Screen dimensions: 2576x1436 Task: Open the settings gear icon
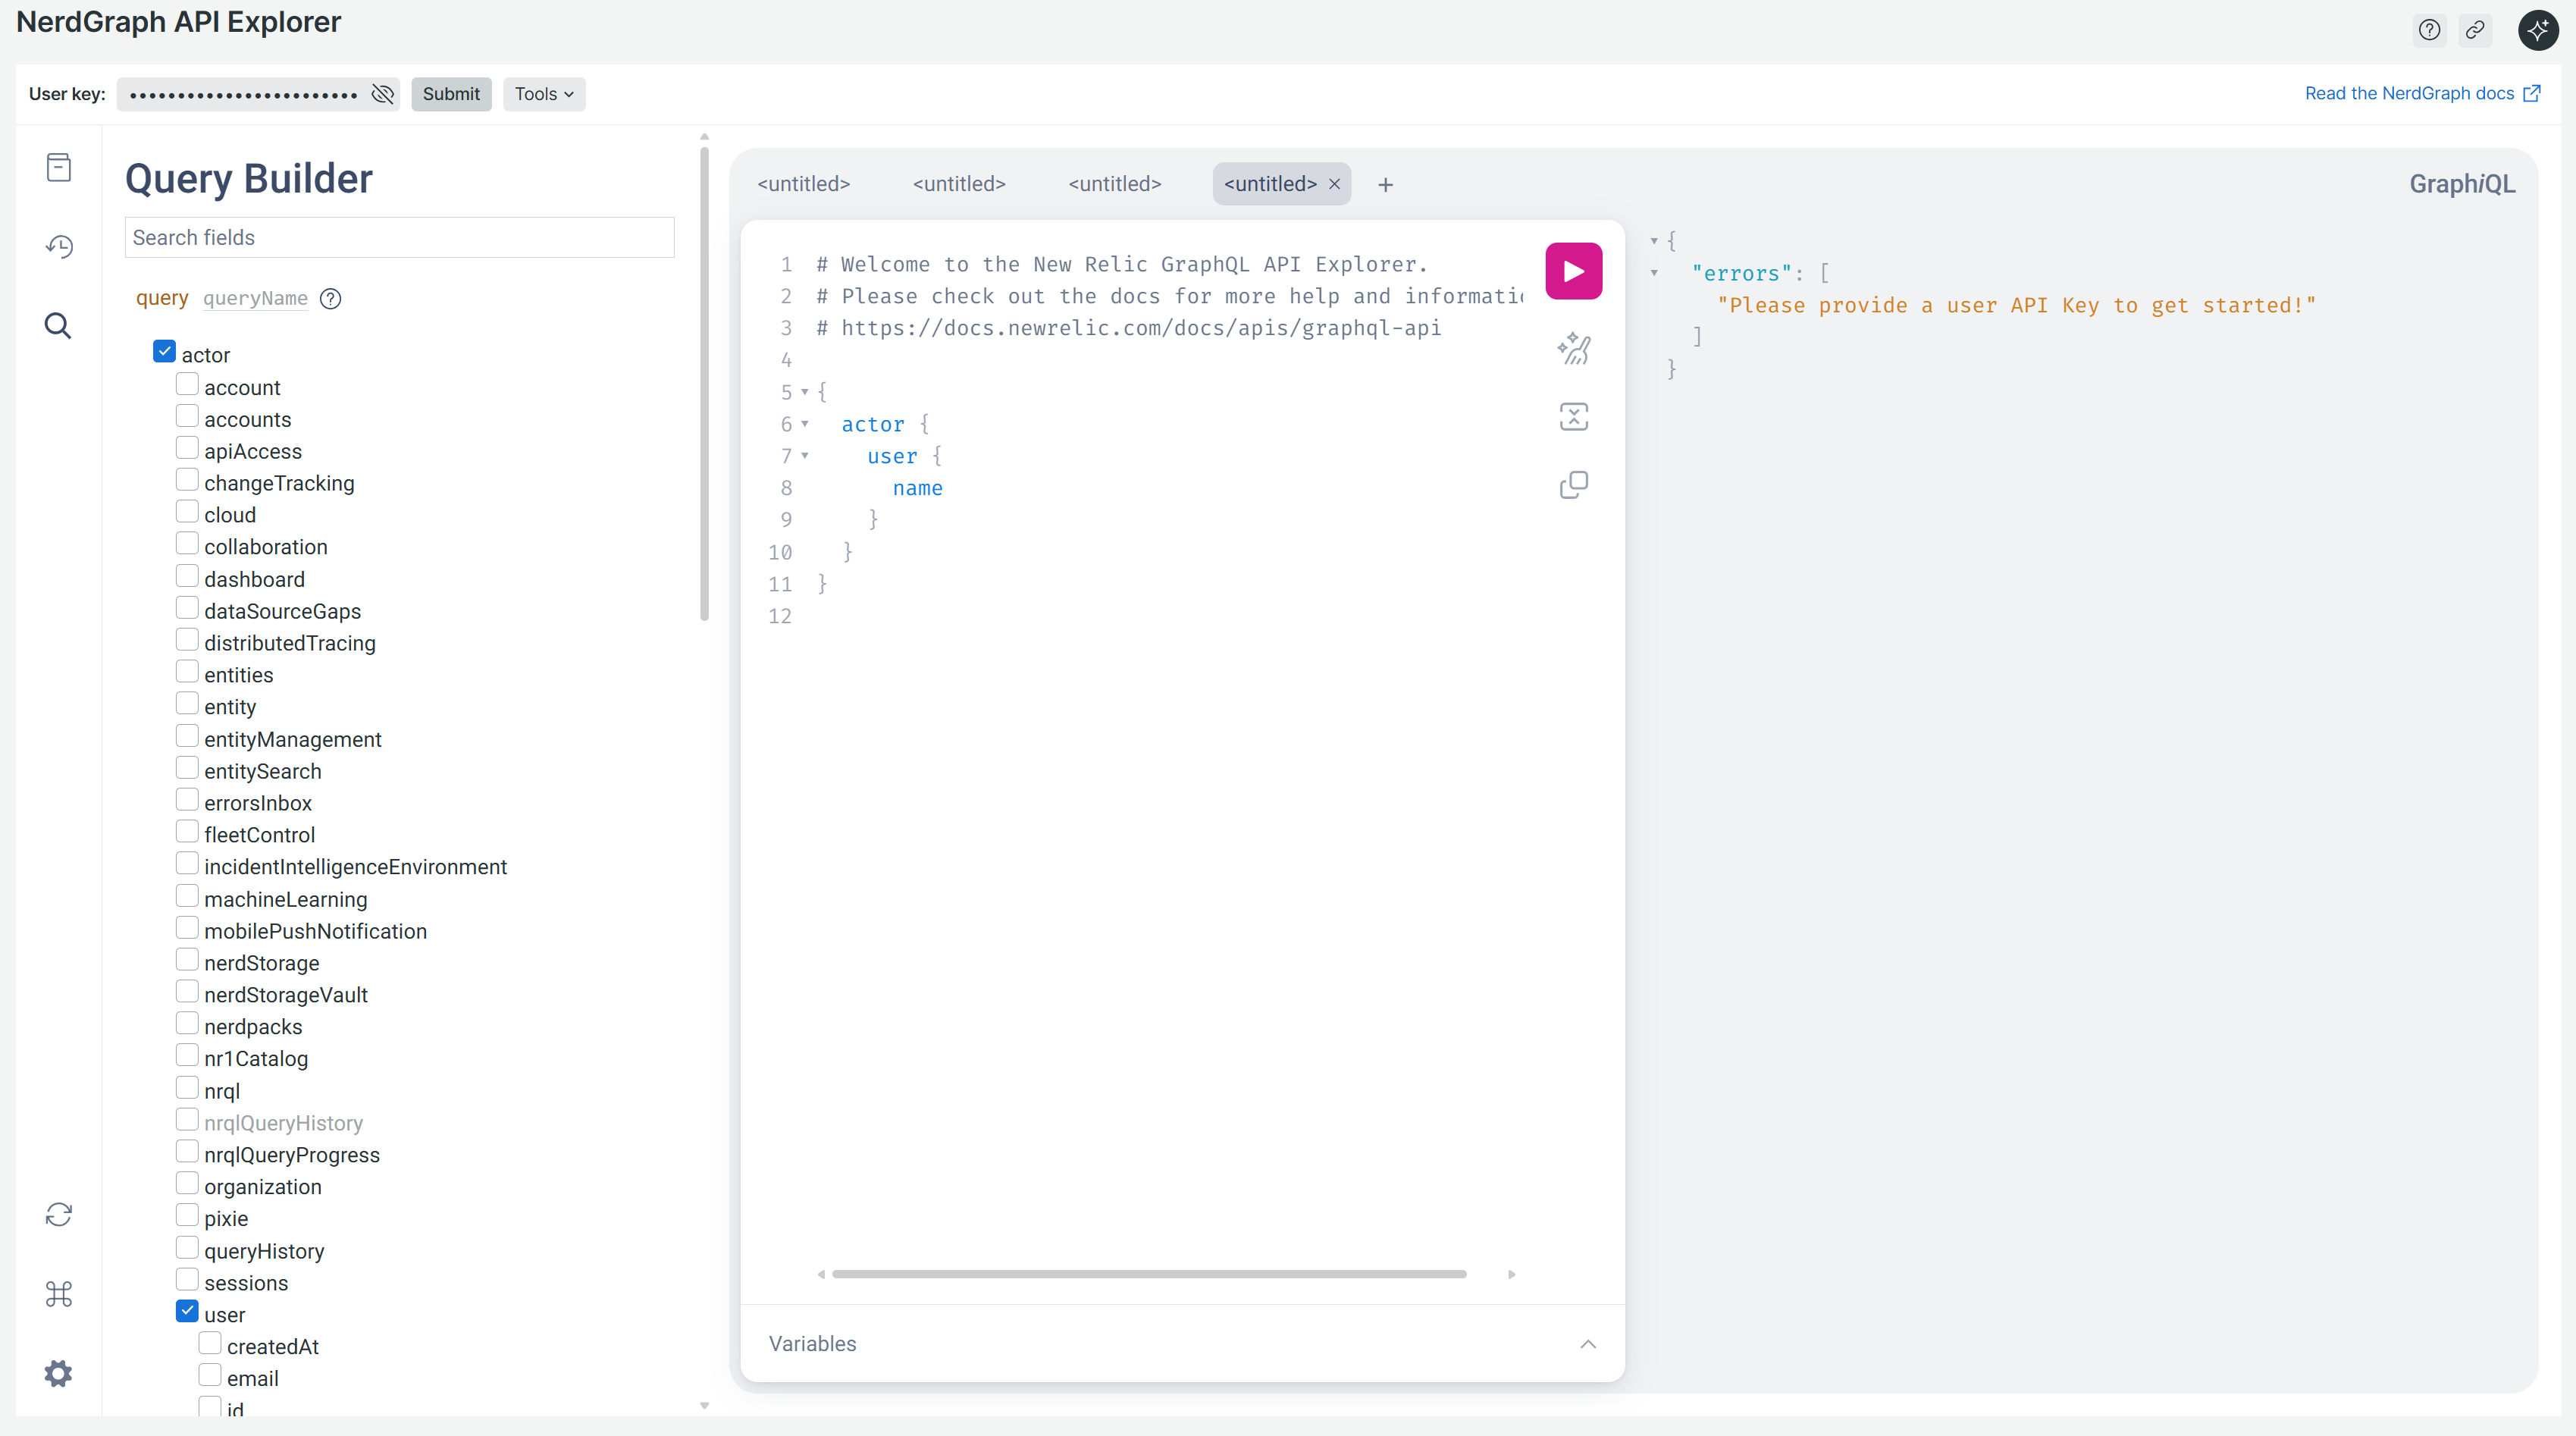(59, 1373)
